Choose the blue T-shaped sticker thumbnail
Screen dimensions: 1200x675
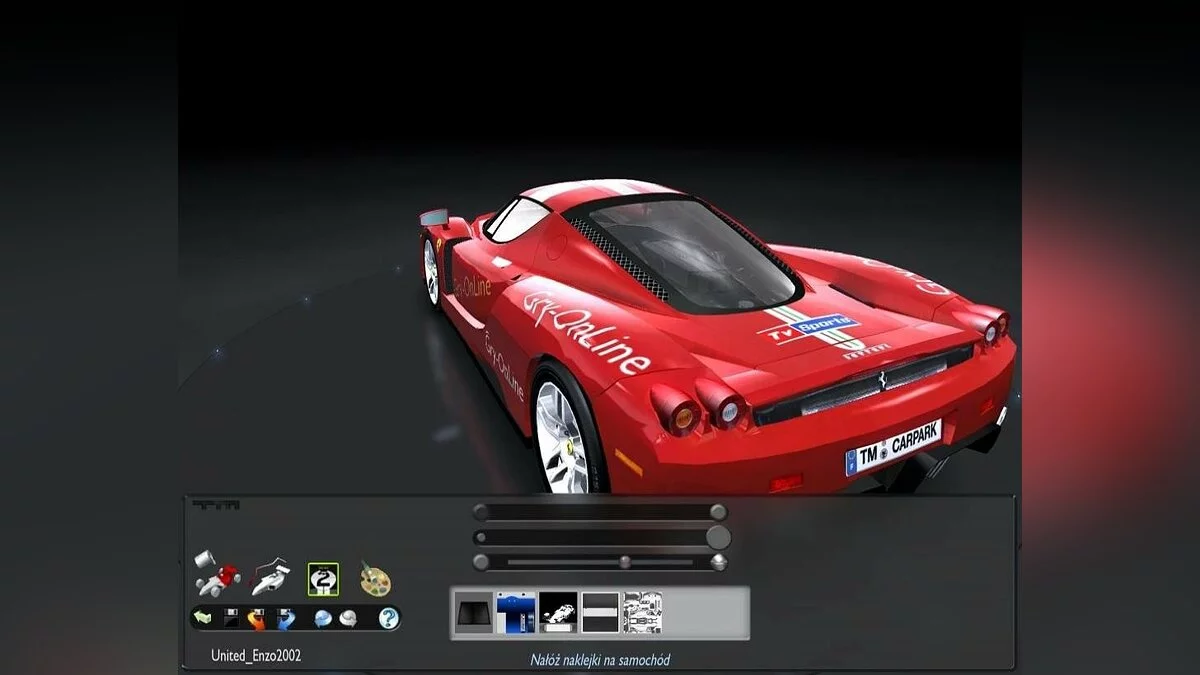(515, 612)
